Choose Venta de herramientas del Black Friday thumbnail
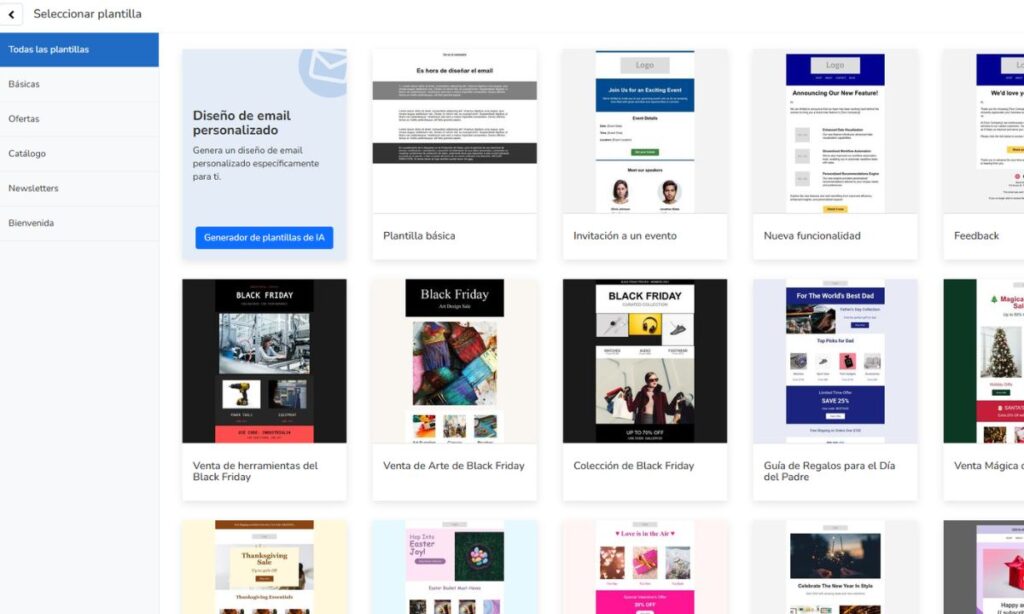 264,361
